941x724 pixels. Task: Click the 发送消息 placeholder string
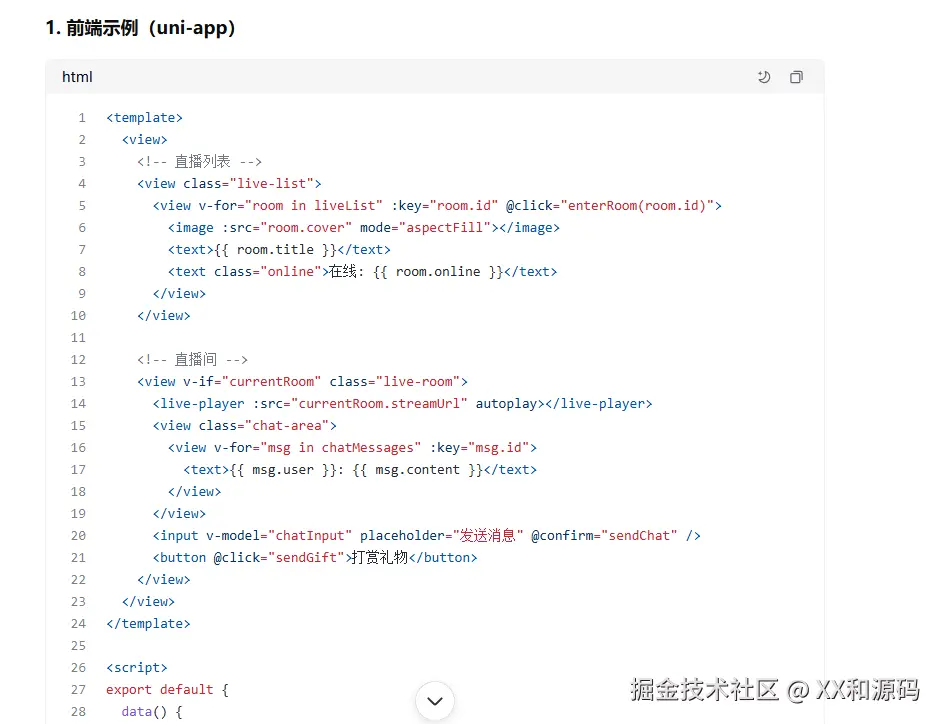click(488, 536)
